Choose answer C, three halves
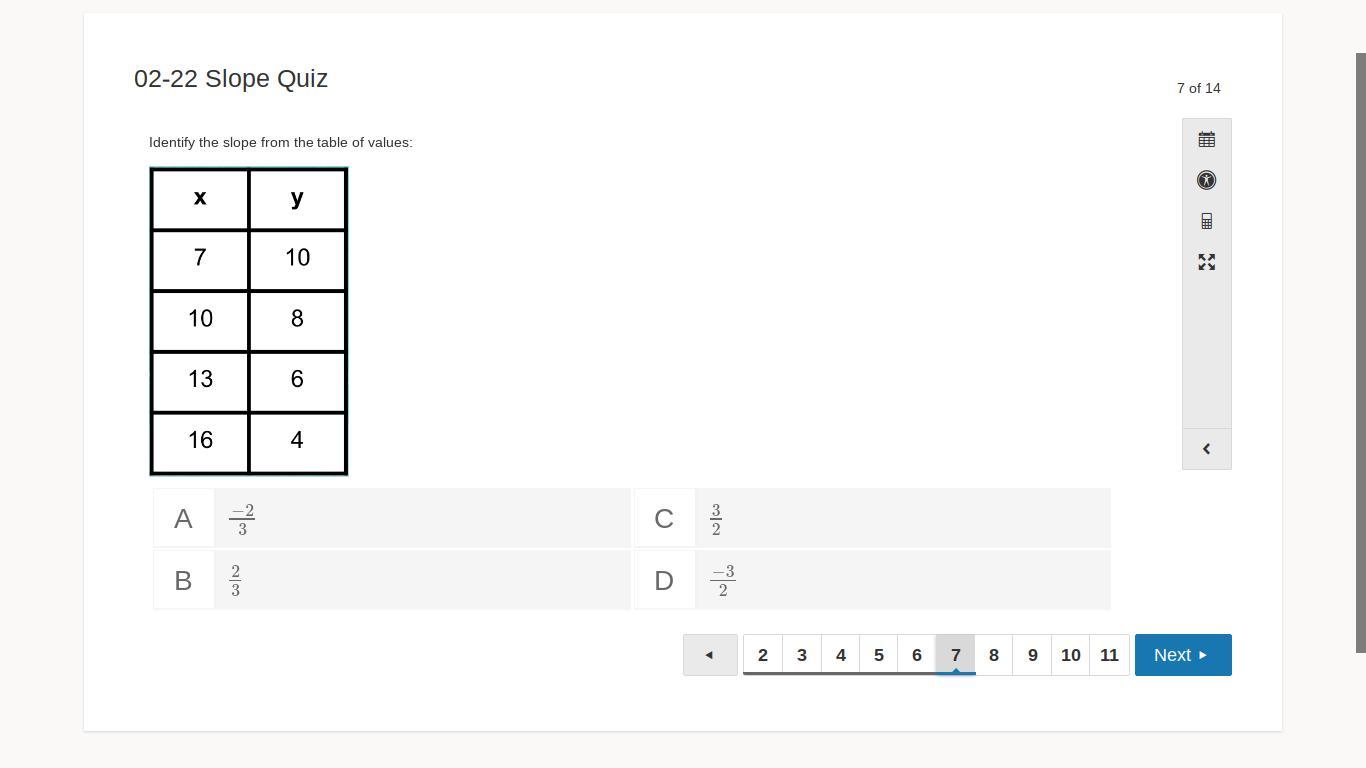 coord(872,519)
